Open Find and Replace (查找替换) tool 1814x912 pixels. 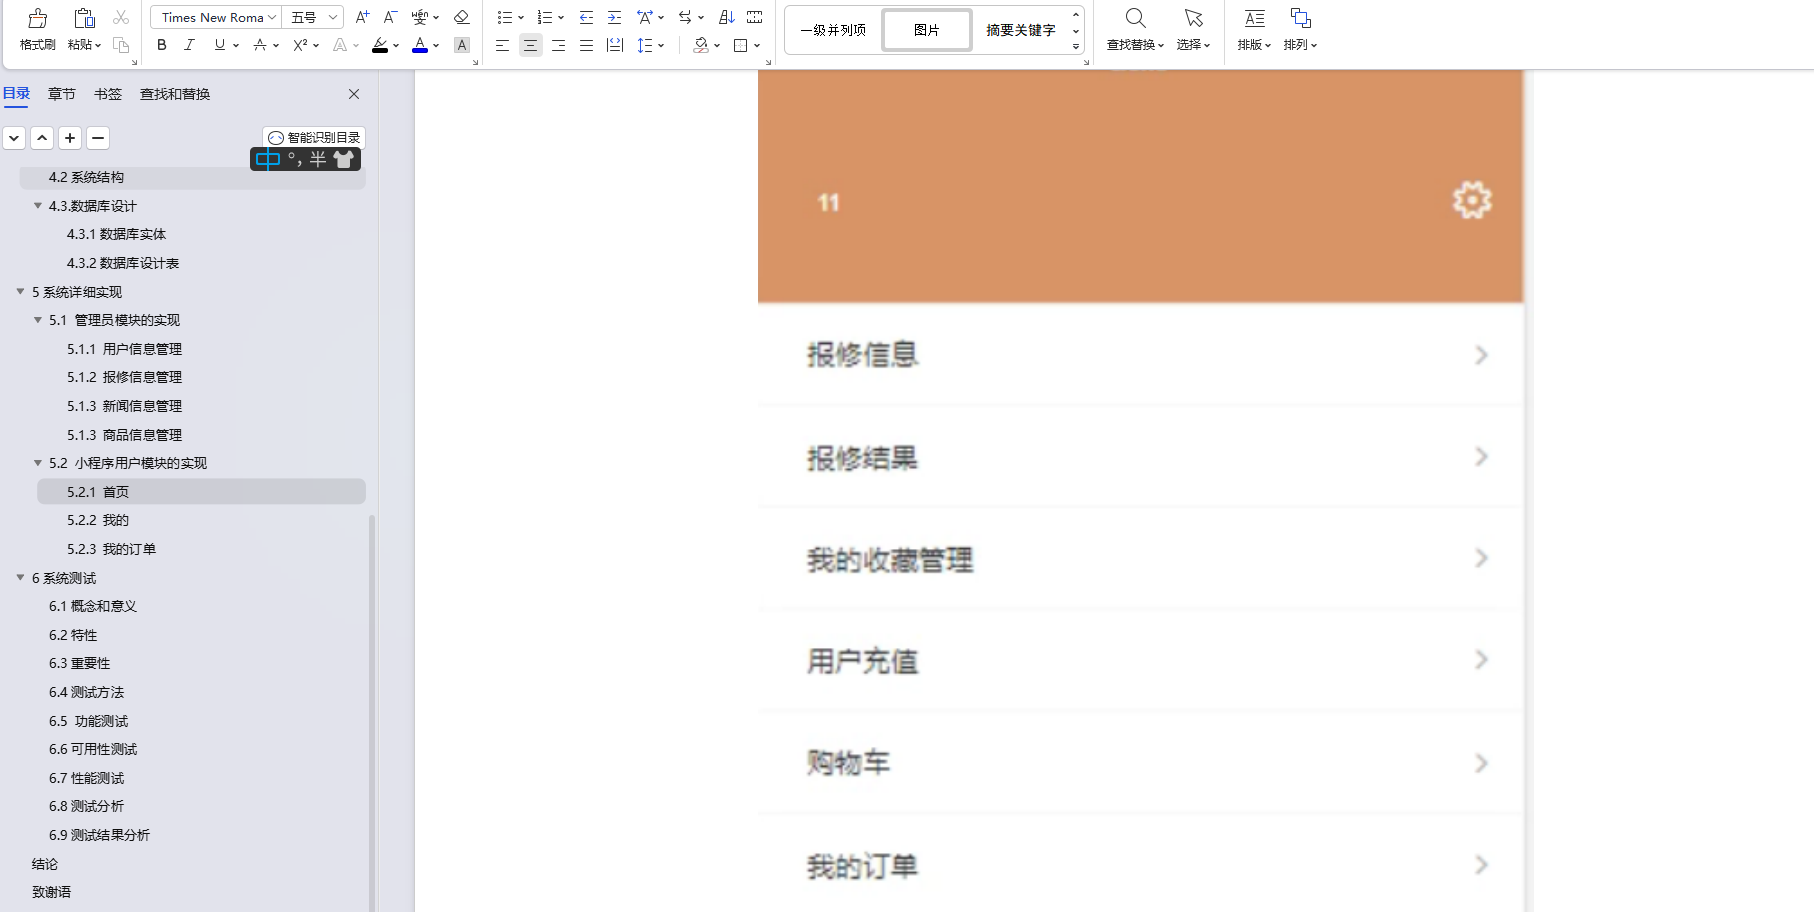coord(1134,28)
